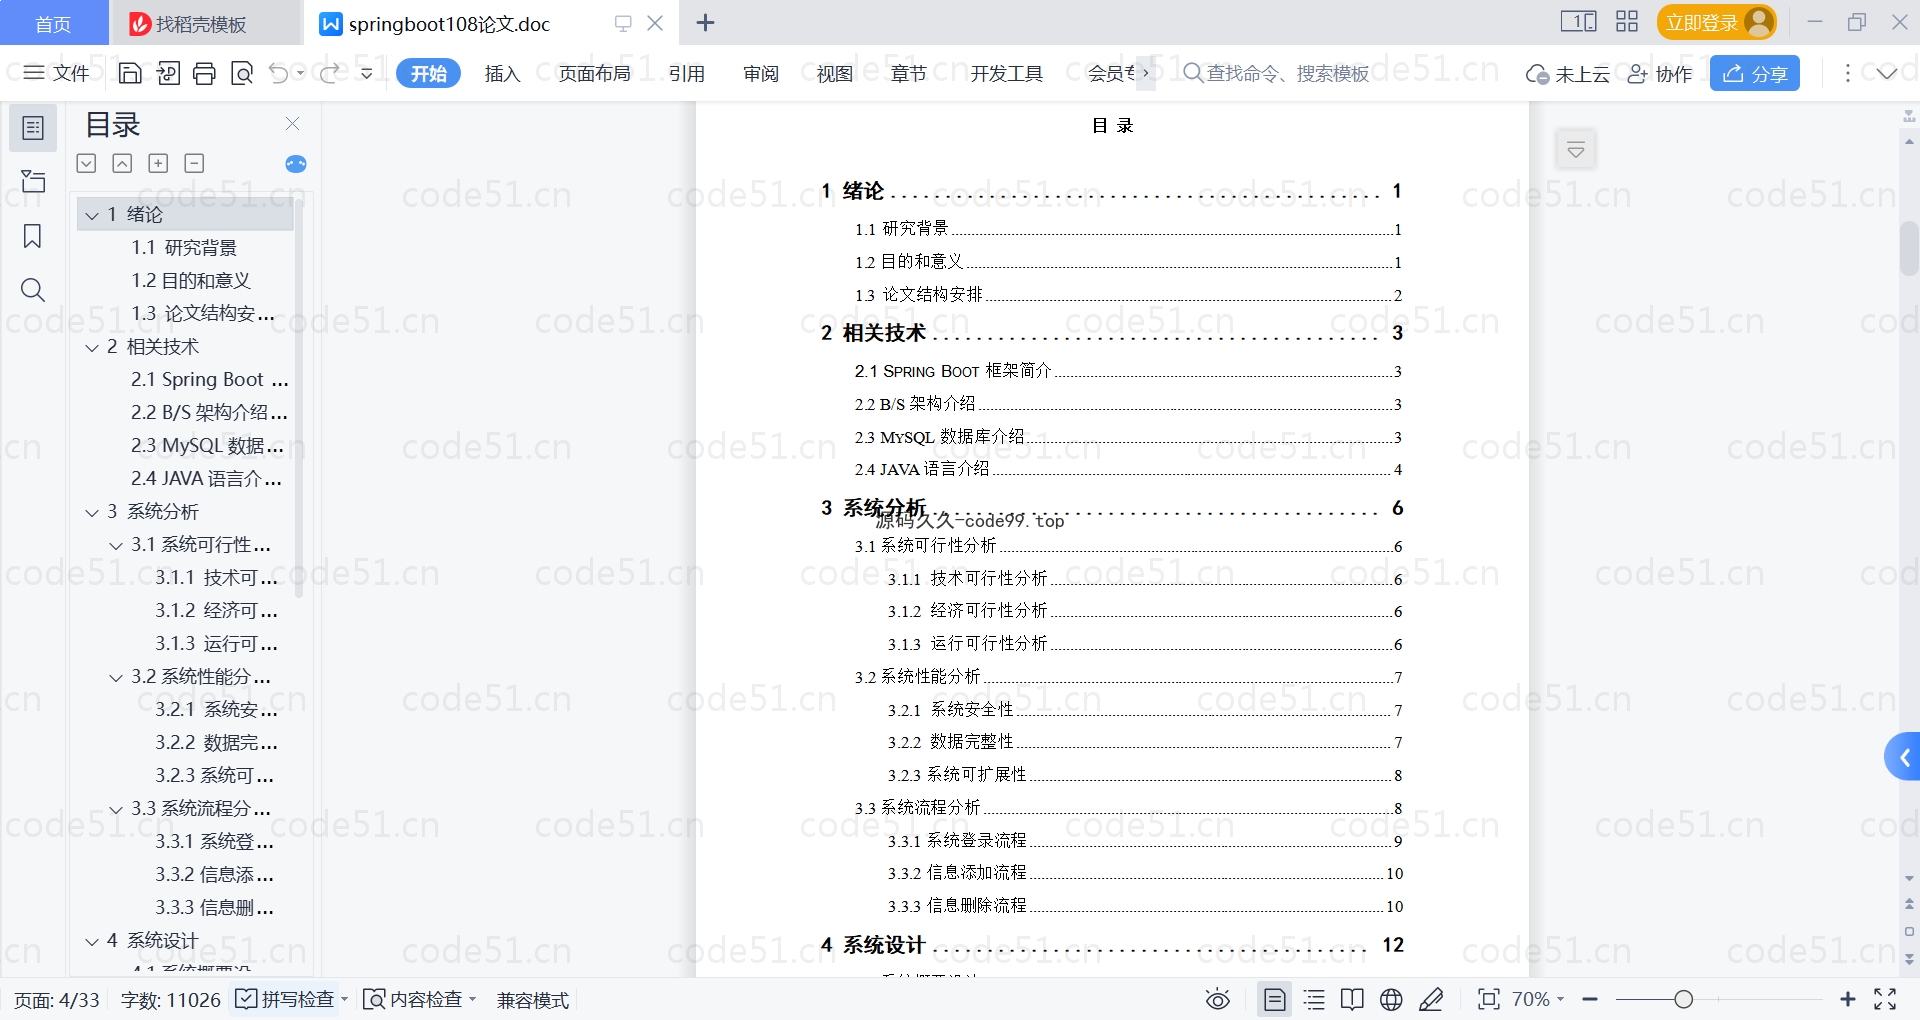Image resolution: width=1920 pixels, height=1020 pixels.
Task: Click the 协作 collaborate button
Action: pos(1660,73)
